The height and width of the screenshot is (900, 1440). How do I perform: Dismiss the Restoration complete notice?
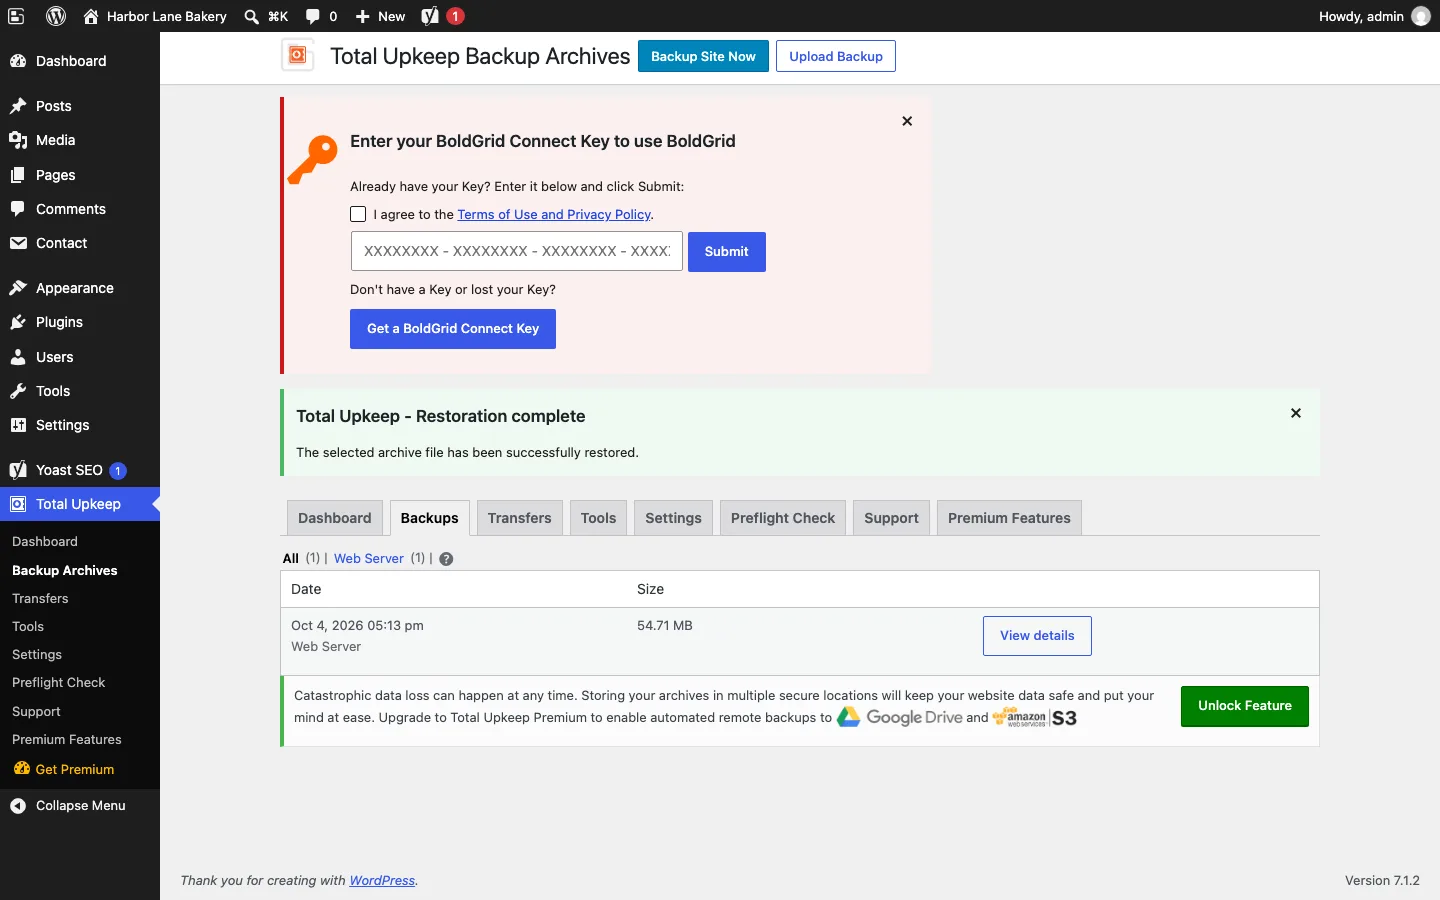(x=1296, y=413)
